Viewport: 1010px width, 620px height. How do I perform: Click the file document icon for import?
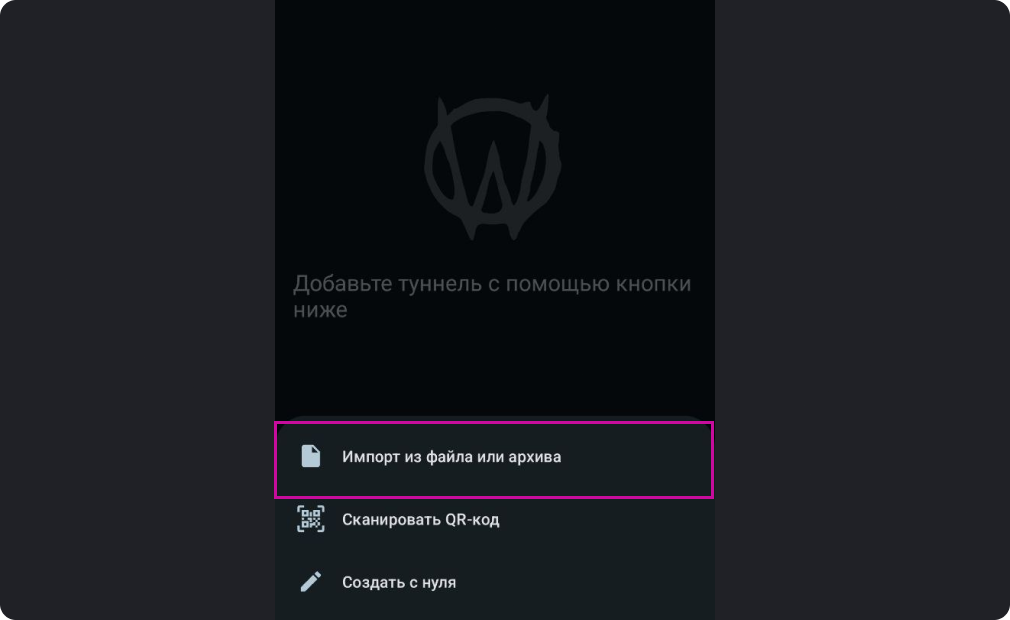(x=310, y=456)
